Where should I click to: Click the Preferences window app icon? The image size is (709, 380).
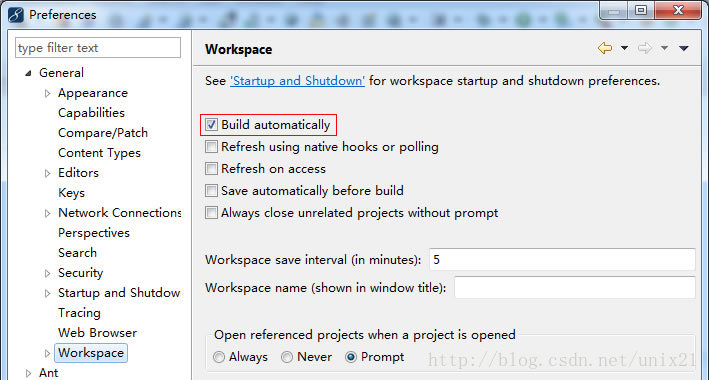(x=16, y=14)
